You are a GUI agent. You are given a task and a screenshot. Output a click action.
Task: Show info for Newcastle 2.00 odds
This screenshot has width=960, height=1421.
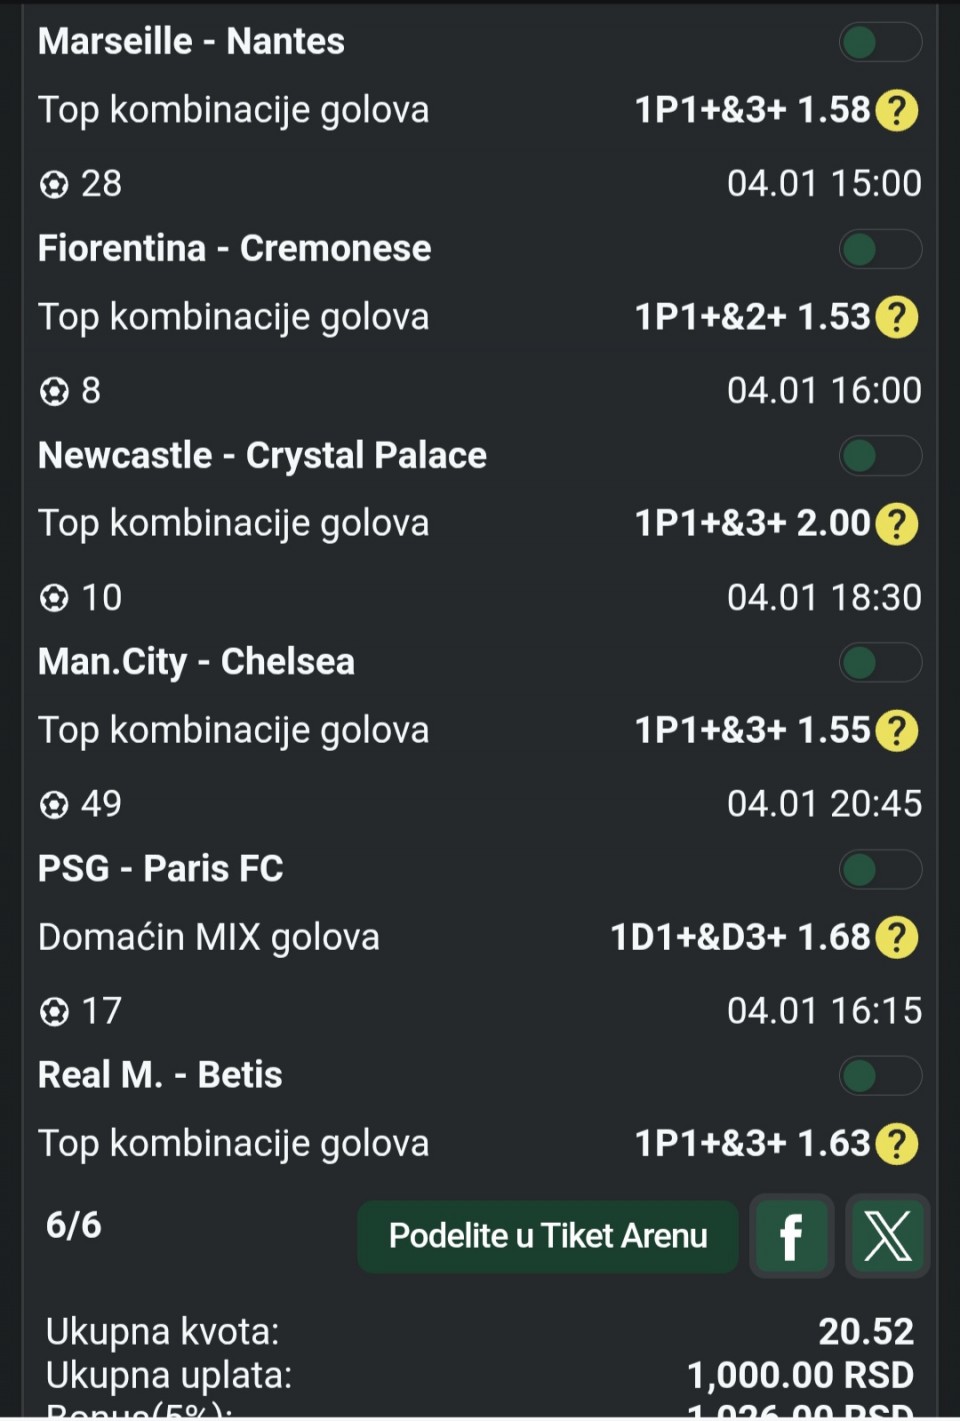coord(896,524)
